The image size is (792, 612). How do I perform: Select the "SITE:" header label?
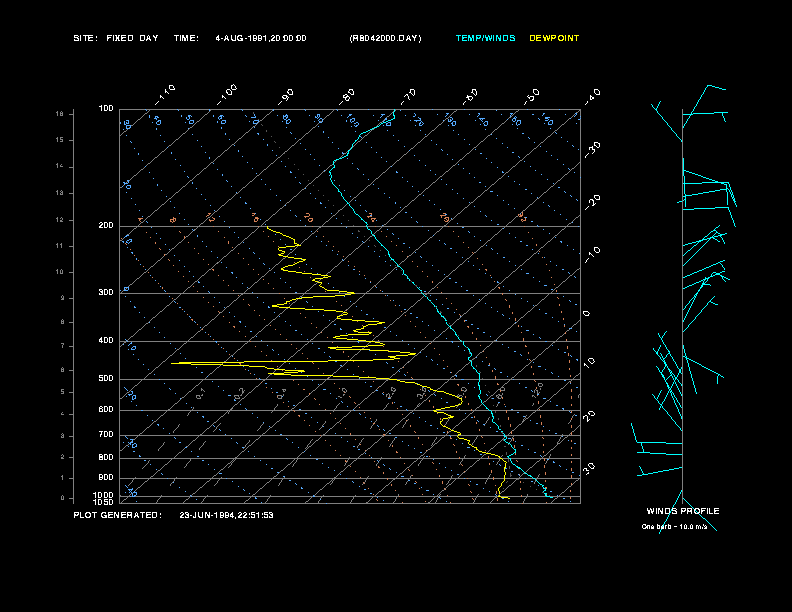point(85,38)
